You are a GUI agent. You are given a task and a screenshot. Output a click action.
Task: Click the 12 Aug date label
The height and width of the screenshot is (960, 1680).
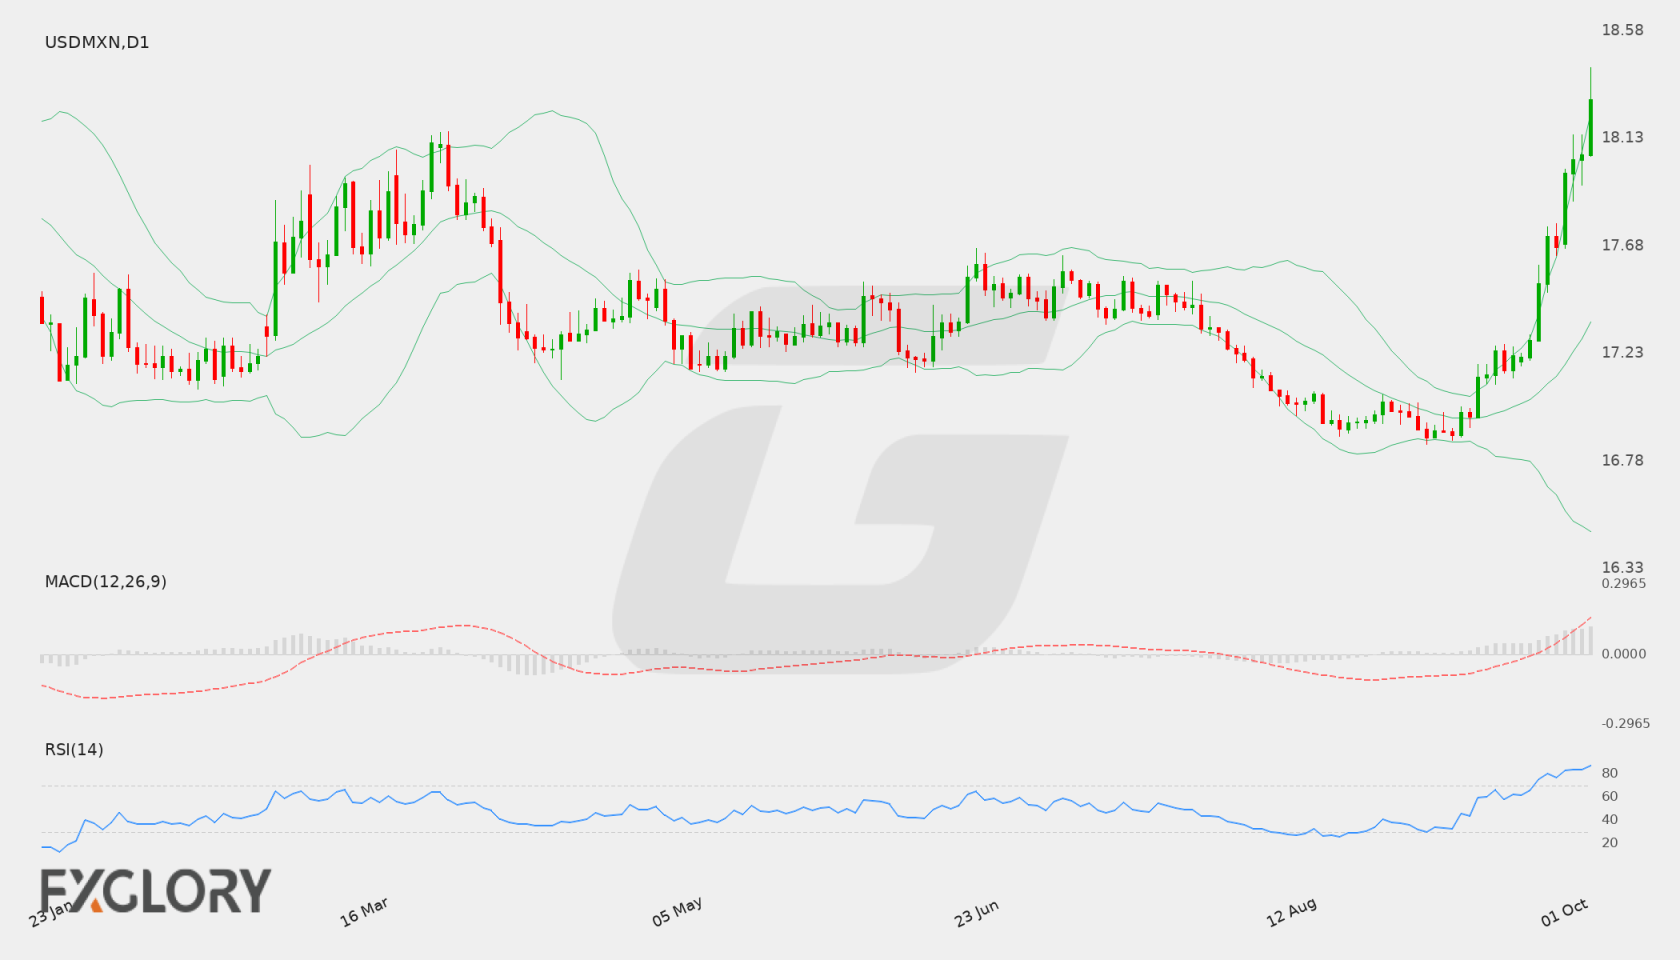[1291, 912]
